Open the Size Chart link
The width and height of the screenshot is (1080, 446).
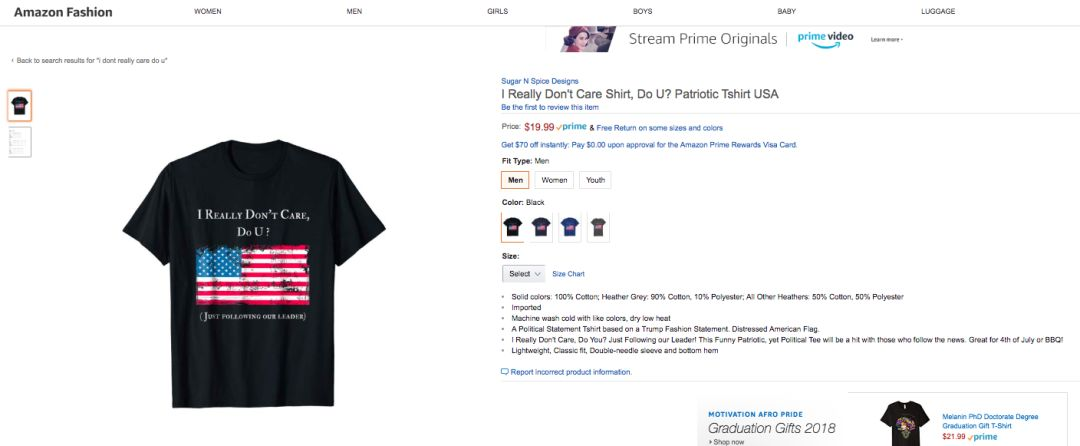tap(568, 273)
